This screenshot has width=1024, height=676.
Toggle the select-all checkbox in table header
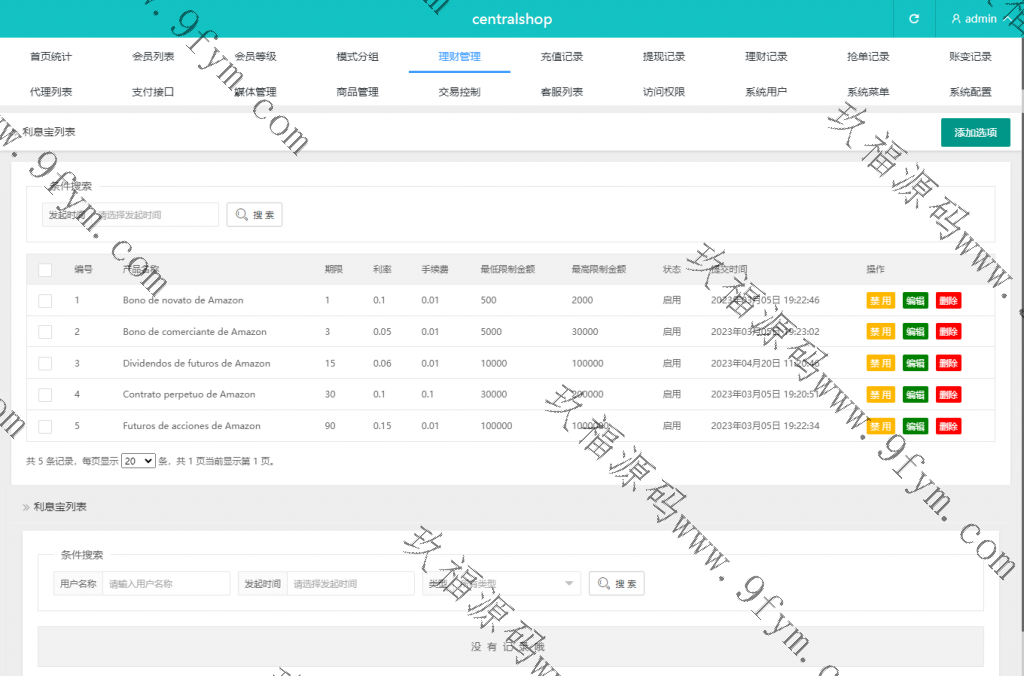click(45, 269)
